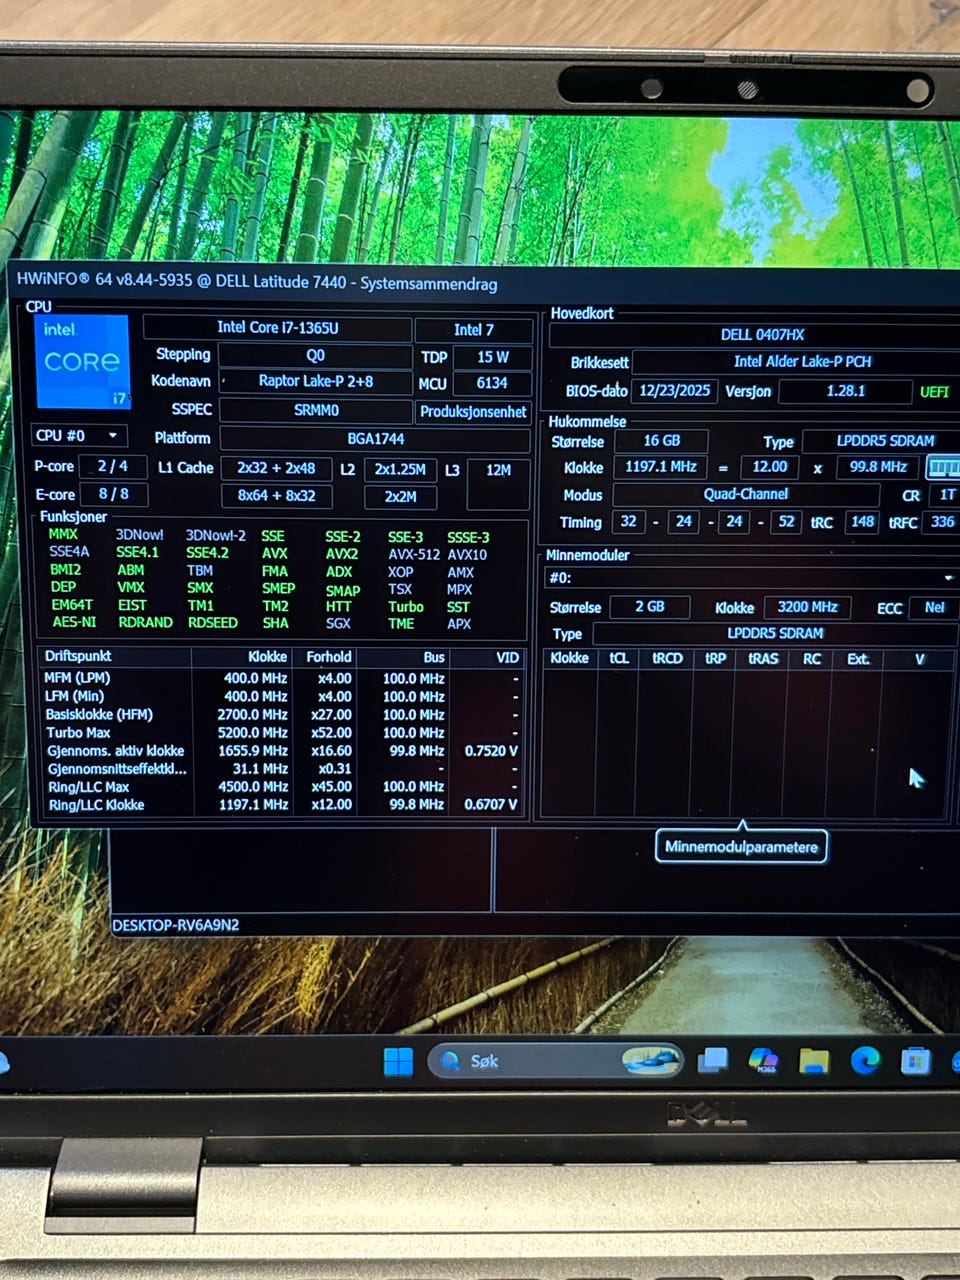Image resolution: width=960 pixels, height=1280 pixels.
Task: Click the memory module icon beside 99.8 MHz
Action: (x=943, y=467)
